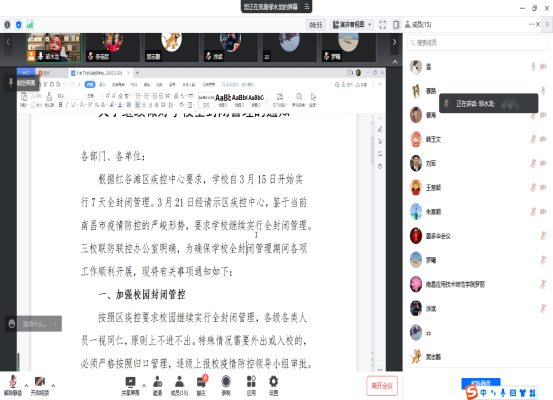Start recording the meeting
The image size is (553, 400).
pyautogui.click(x=226, y=386)
